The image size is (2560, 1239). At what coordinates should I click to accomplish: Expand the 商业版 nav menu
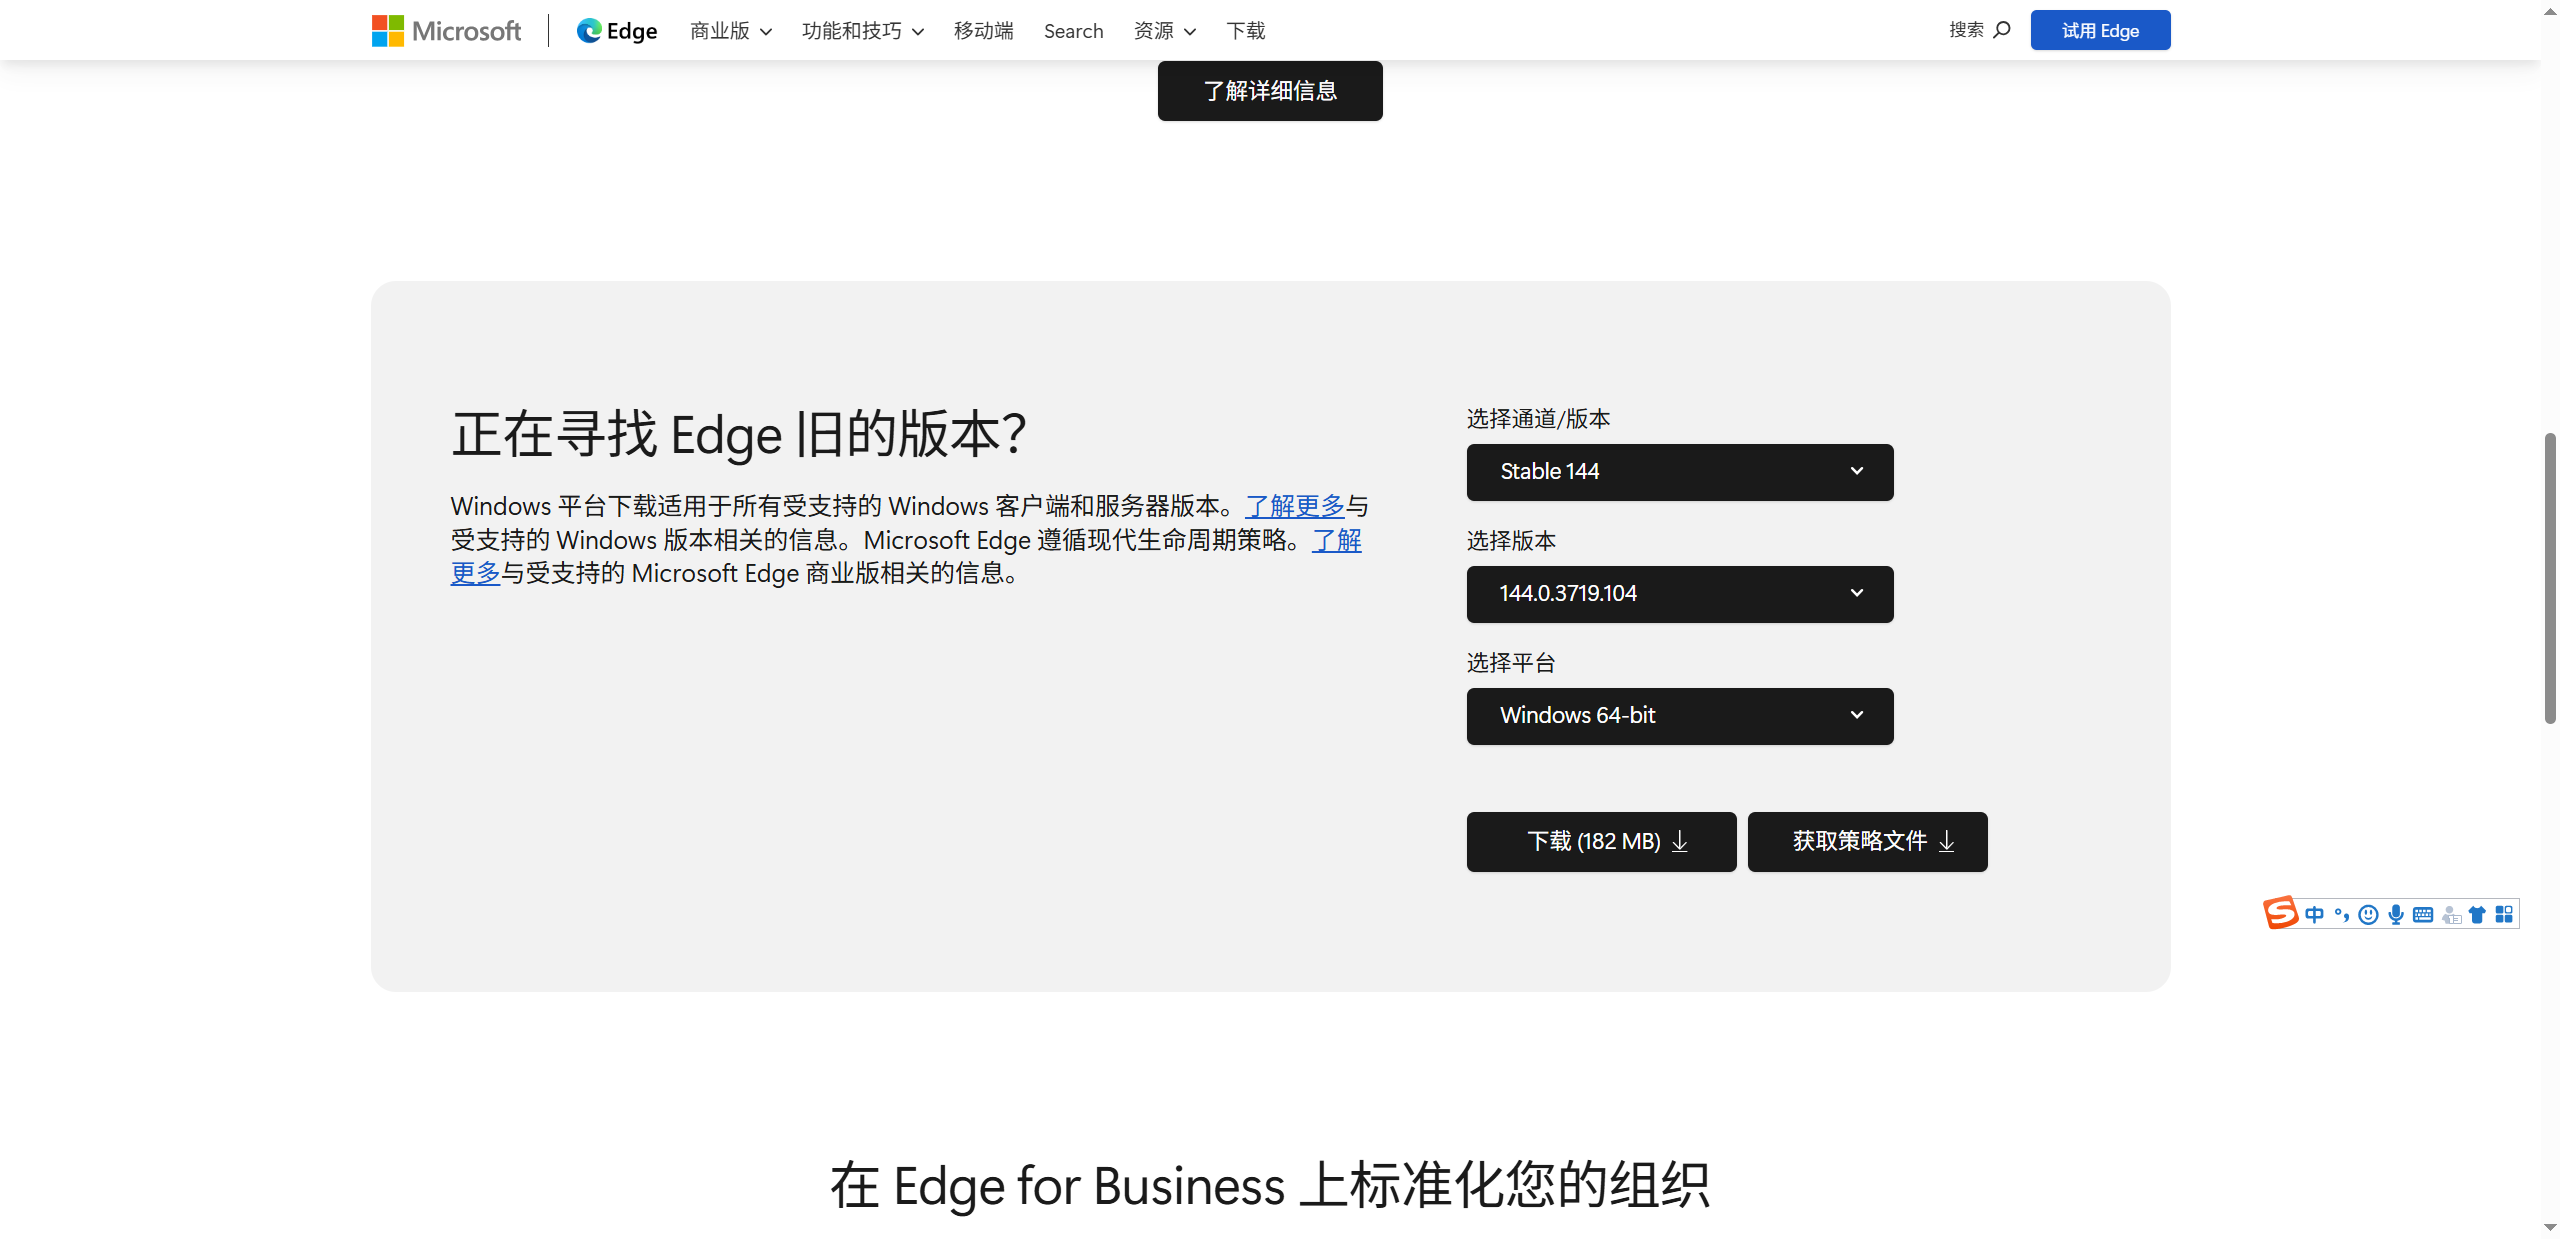click(730, 31)
